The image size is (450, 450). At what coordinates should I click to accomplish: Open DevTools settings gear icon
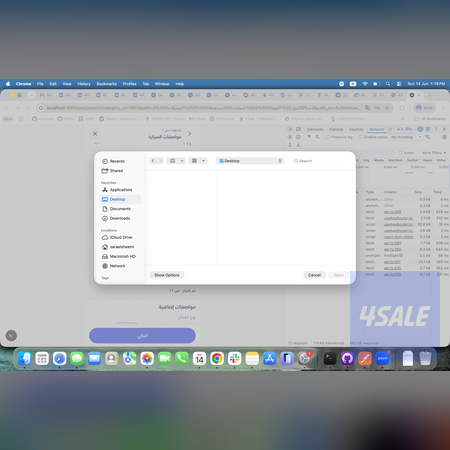pyautogui.click(x=428, y=129)
